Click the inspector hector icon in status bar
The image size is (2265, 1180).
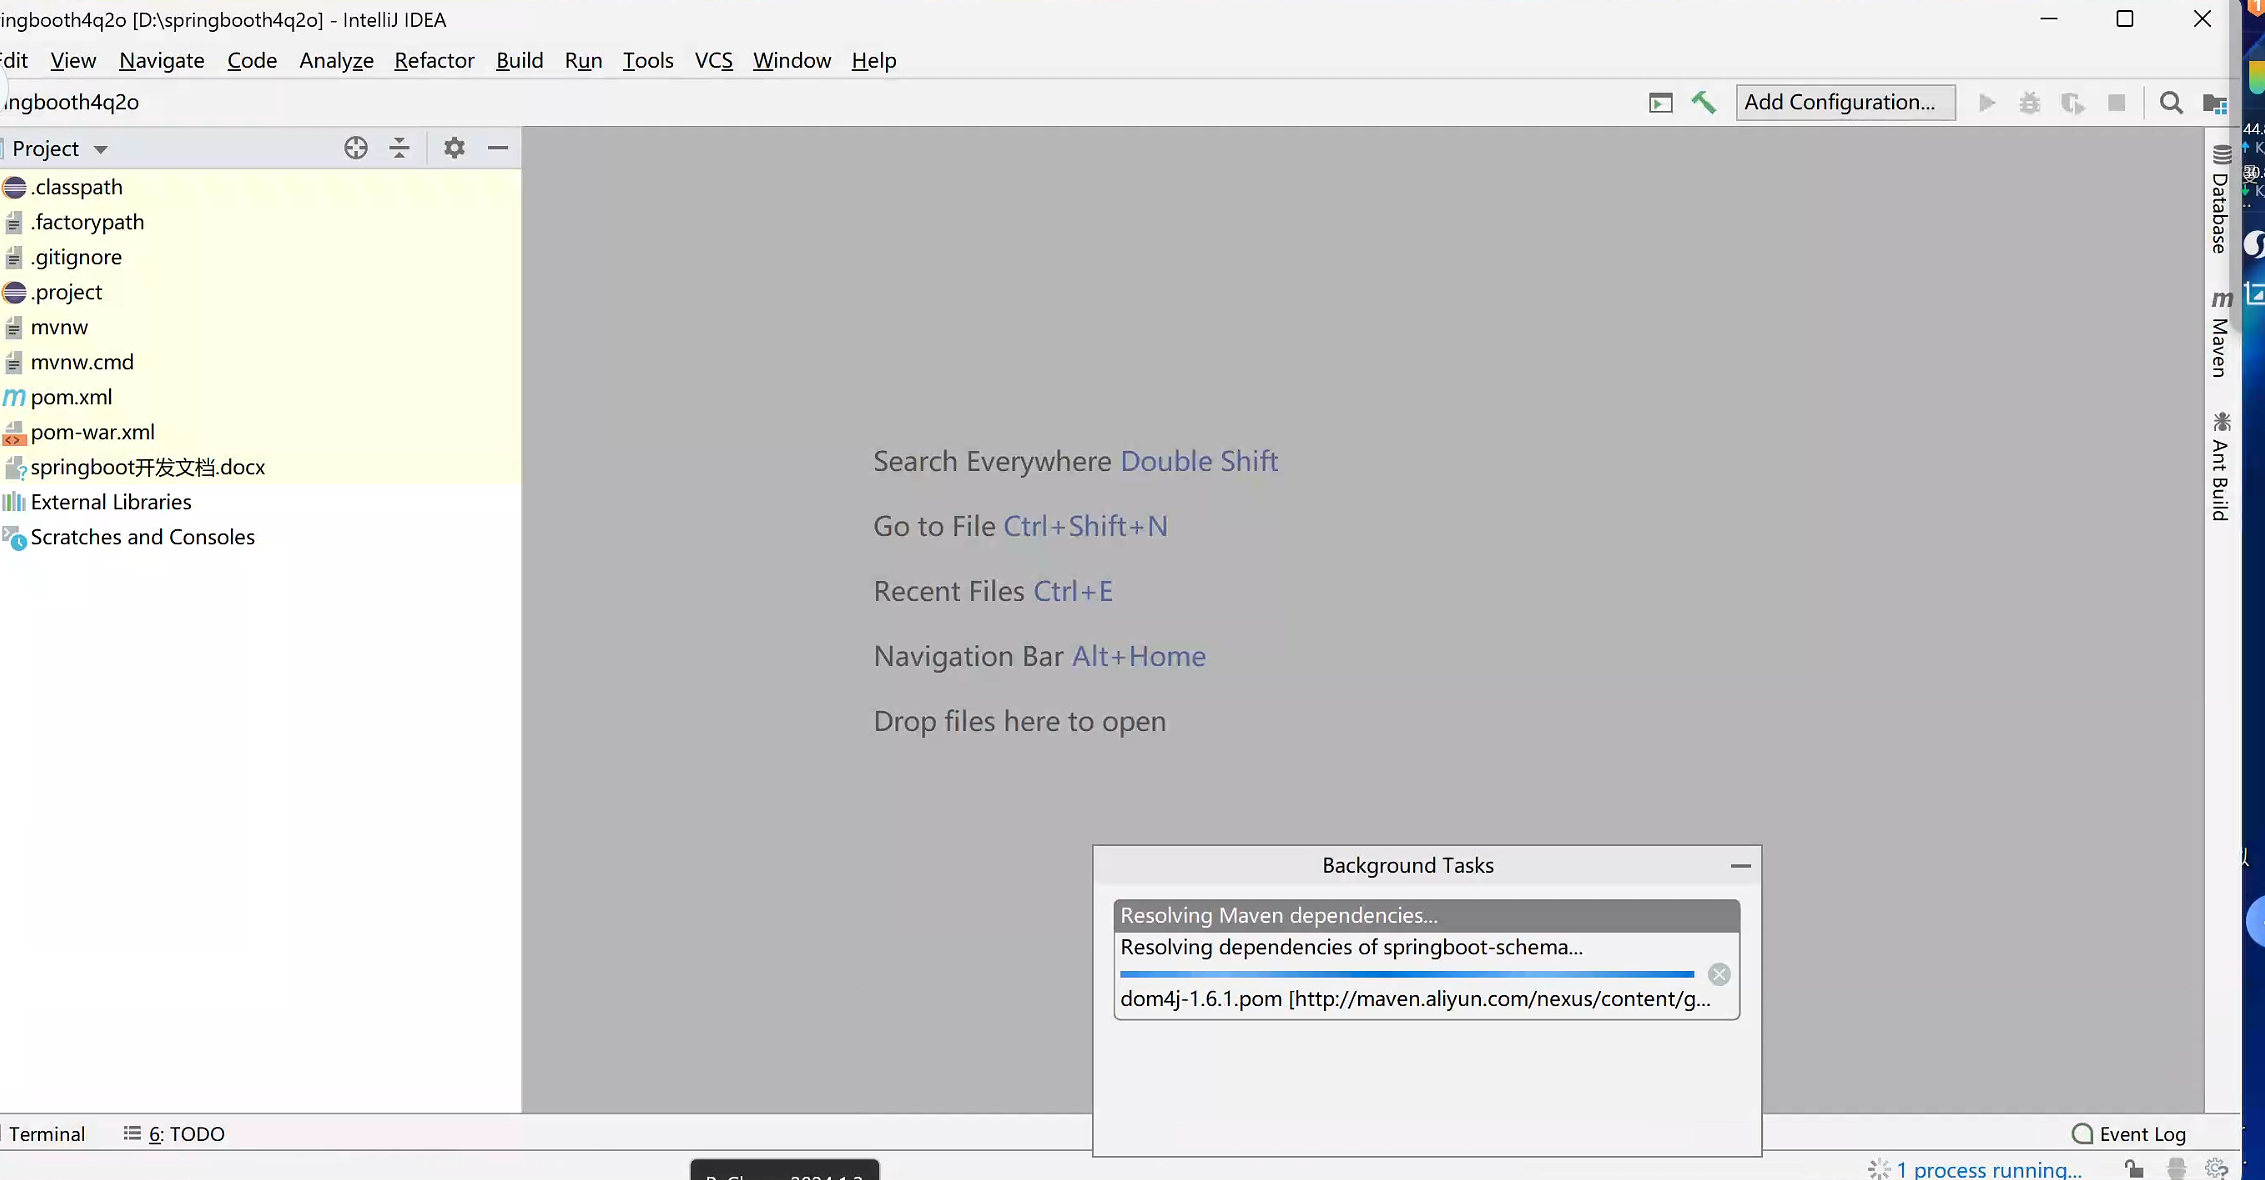pos(2176,1168)
